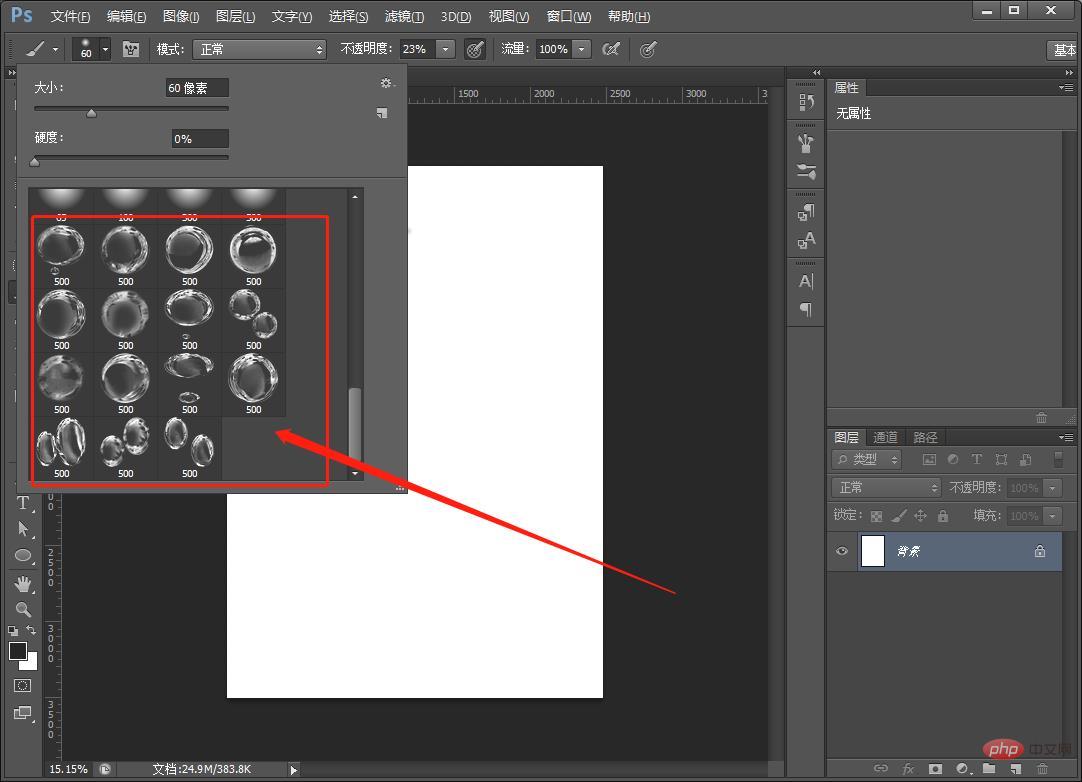Screen dimensions: 1082x782
Task: Enable airbrush-style build-up next to 流量
Action: pyautogui.click(x=611, y=49)
